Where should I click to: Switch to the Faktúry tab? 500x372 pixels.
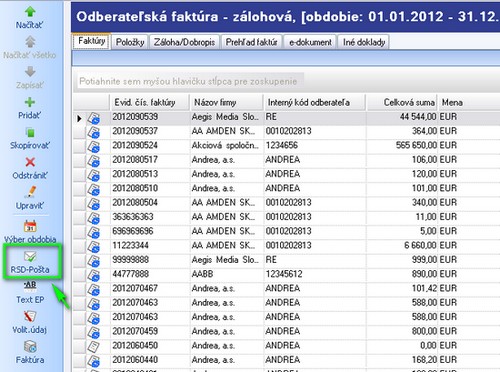click(92, 41)
